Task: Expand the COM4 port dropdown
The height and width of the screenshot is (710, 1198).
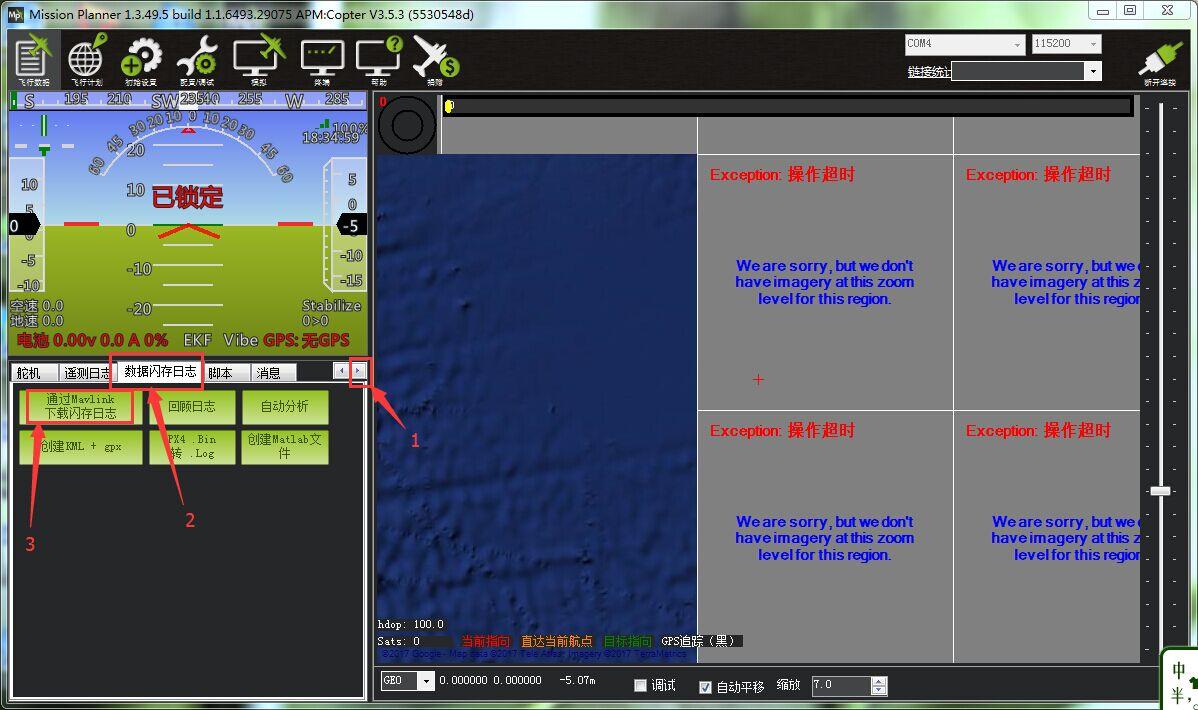Action: (1017, 44)
